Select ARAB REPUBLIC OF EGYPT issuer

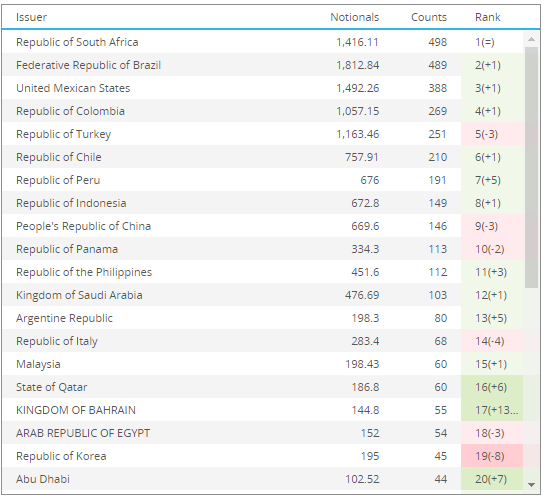(x=83, y=433)
